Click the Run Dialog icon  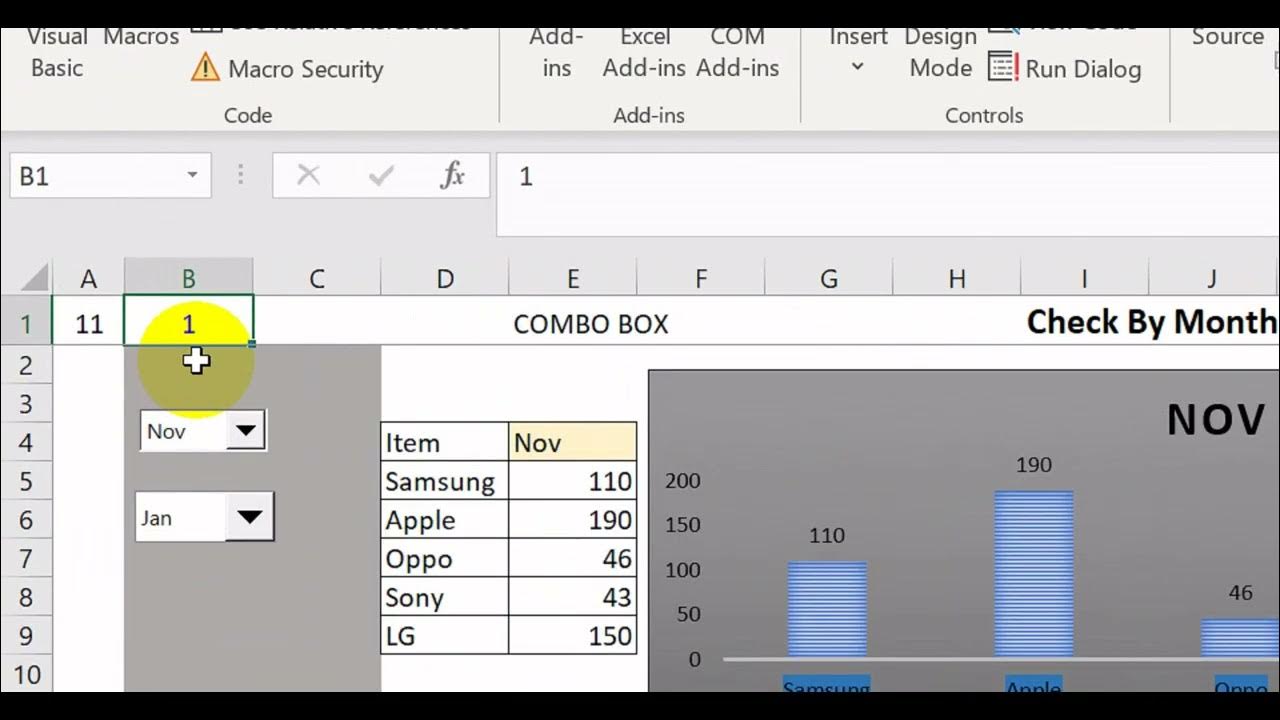coord(1003,68)
